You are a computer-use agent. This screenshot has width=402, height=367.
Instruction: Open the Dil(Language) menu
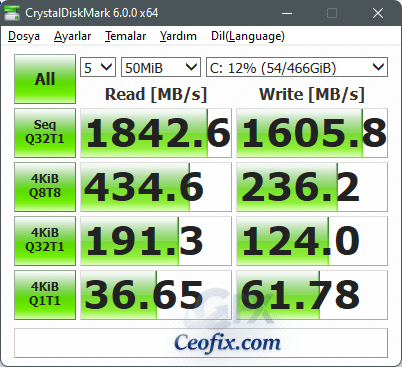point(248,36)
